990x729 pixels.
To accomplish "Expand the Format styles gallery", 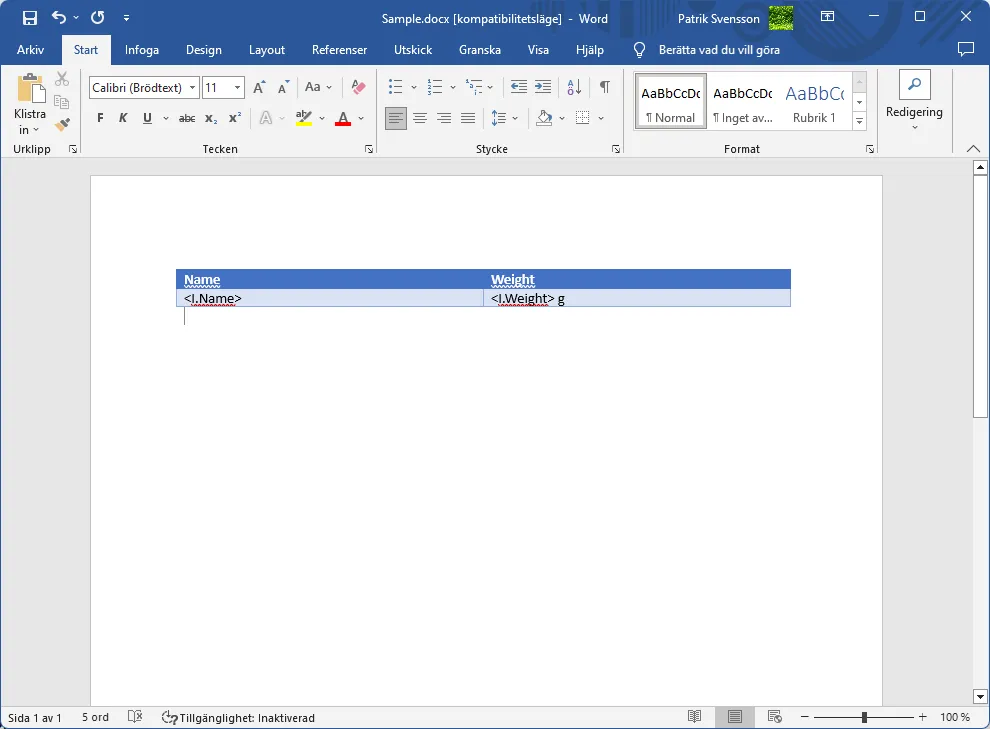I will click(x=859, y=121).
